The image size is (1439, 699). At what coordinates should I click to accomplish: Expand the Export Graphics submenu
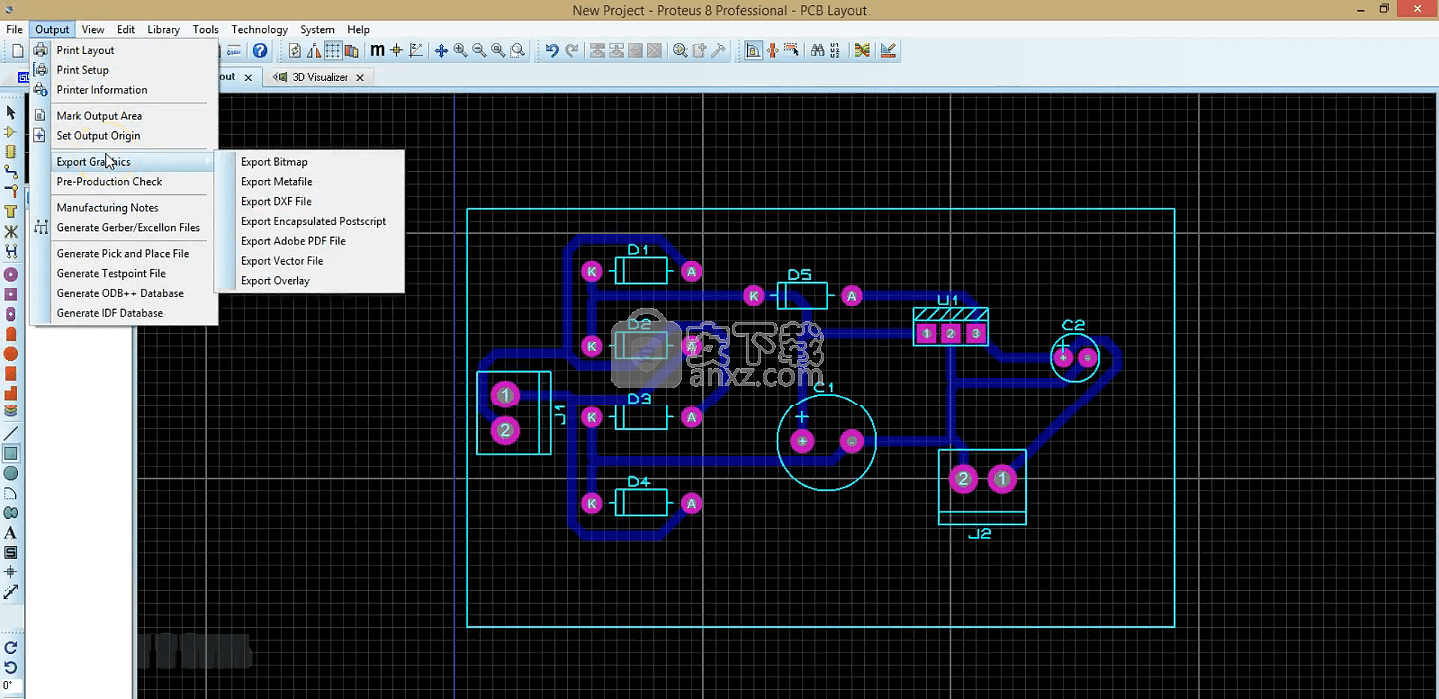93,162
